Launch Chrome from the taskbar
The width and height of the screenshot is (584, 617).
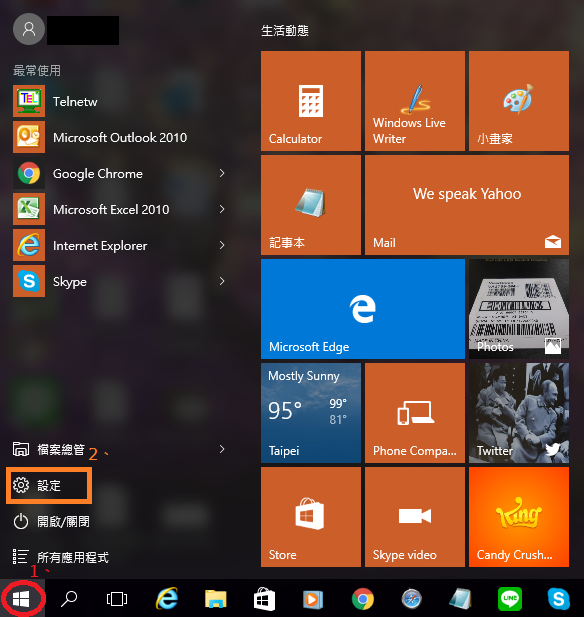point(362,599)
